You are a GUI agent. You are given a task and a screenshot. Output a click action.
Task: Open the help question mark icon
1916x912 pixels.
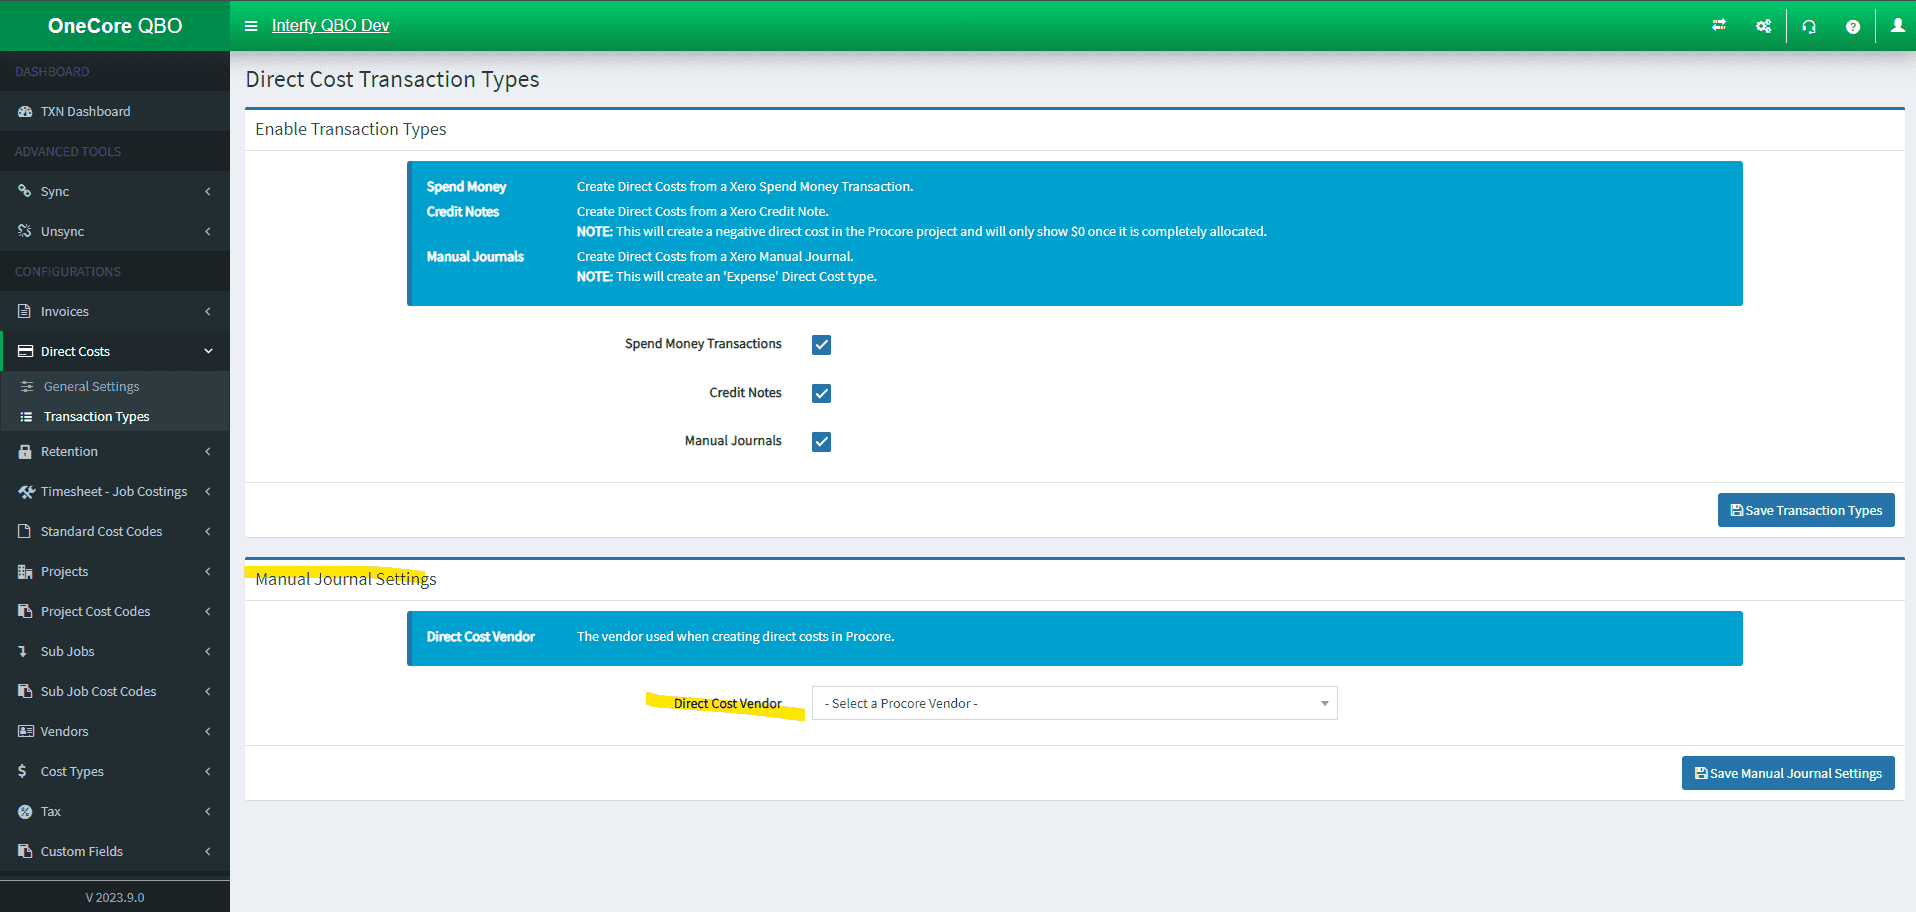pos(1853,27)
